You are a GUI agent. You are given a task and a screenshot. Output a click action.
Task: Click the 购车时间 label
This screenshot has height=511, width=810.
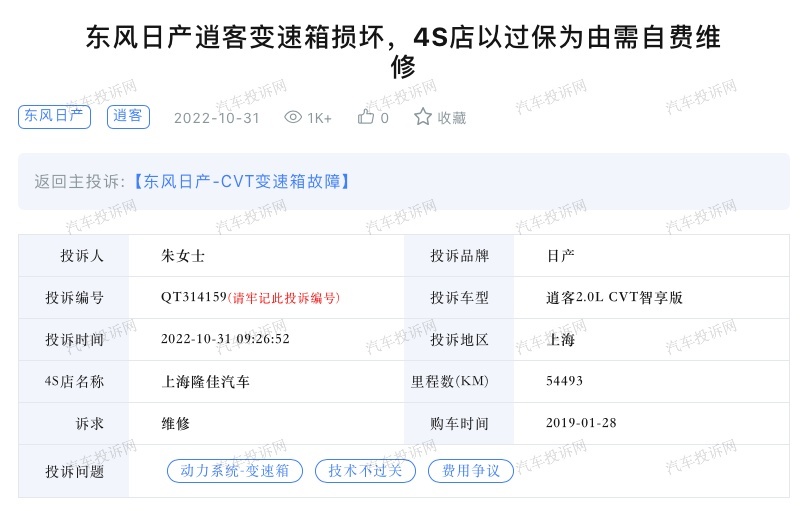(x=459, y=424)
